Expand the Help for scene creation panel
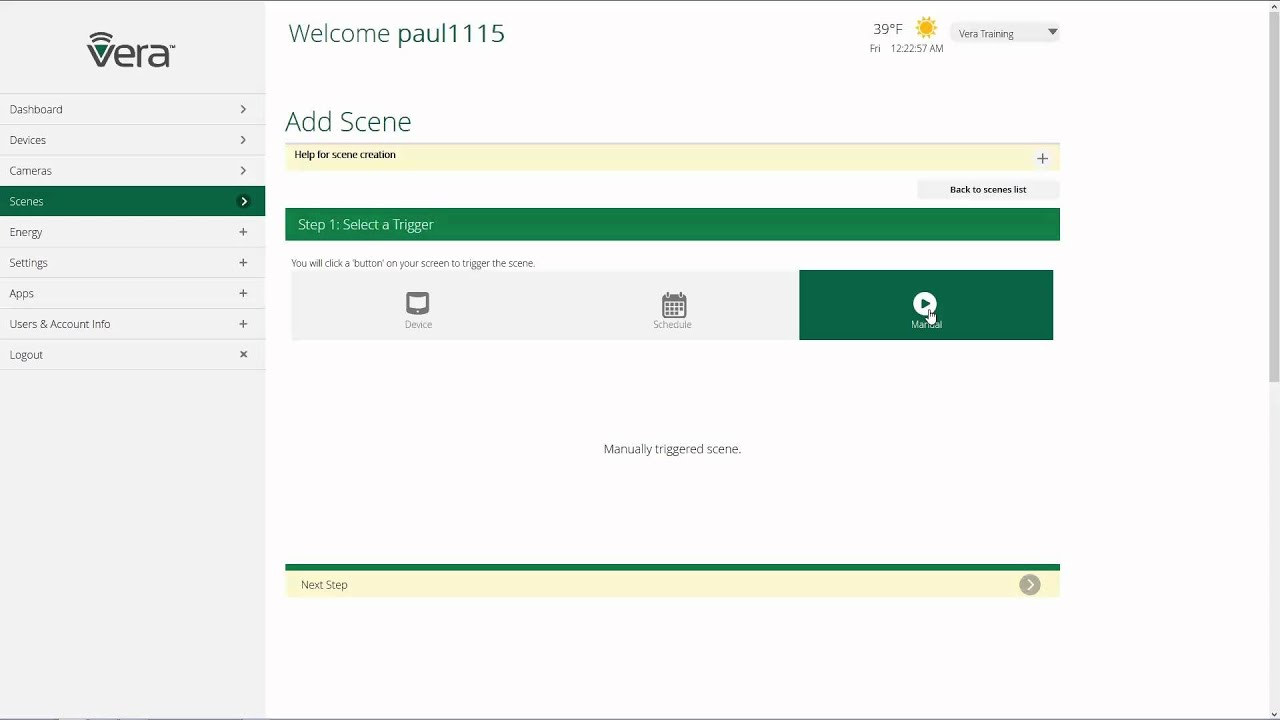1280x720 pixels. [x=1042, y=158]
